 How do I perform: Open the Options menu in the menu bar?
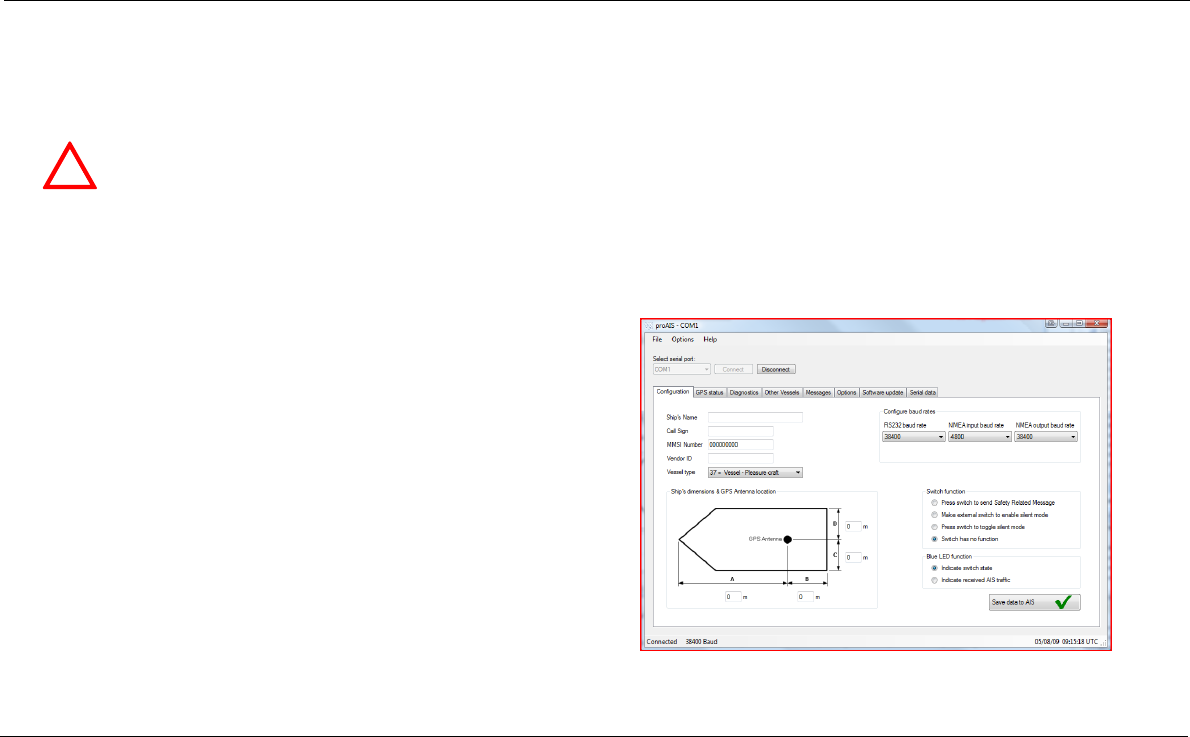(x=682, y=339)
